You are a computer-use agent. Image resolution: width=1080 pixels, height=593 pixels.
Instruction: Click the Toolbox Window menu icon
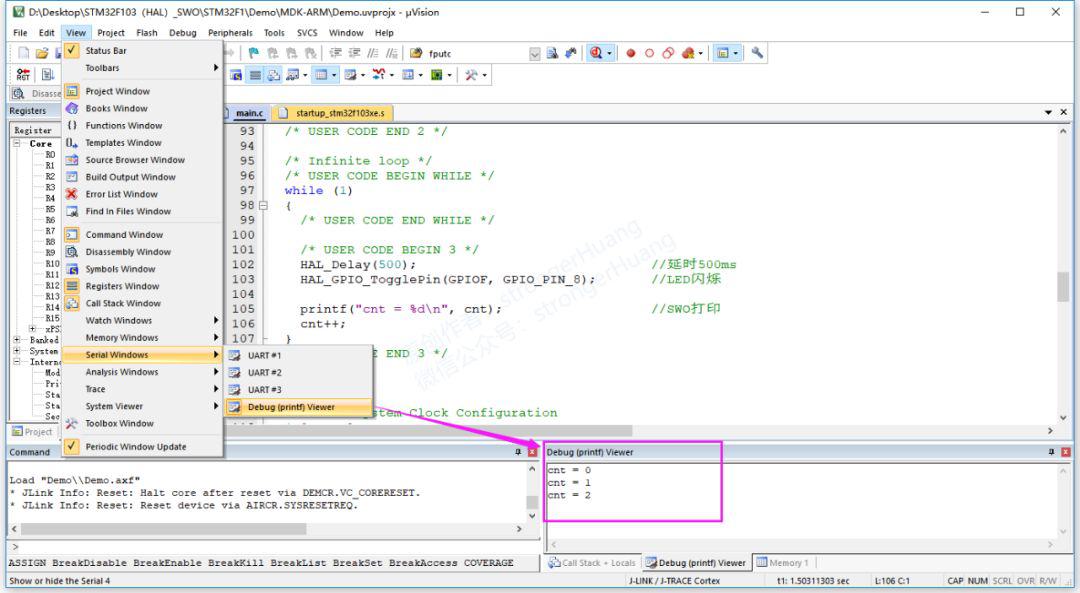pyautogui.click(x=72, y=424)
